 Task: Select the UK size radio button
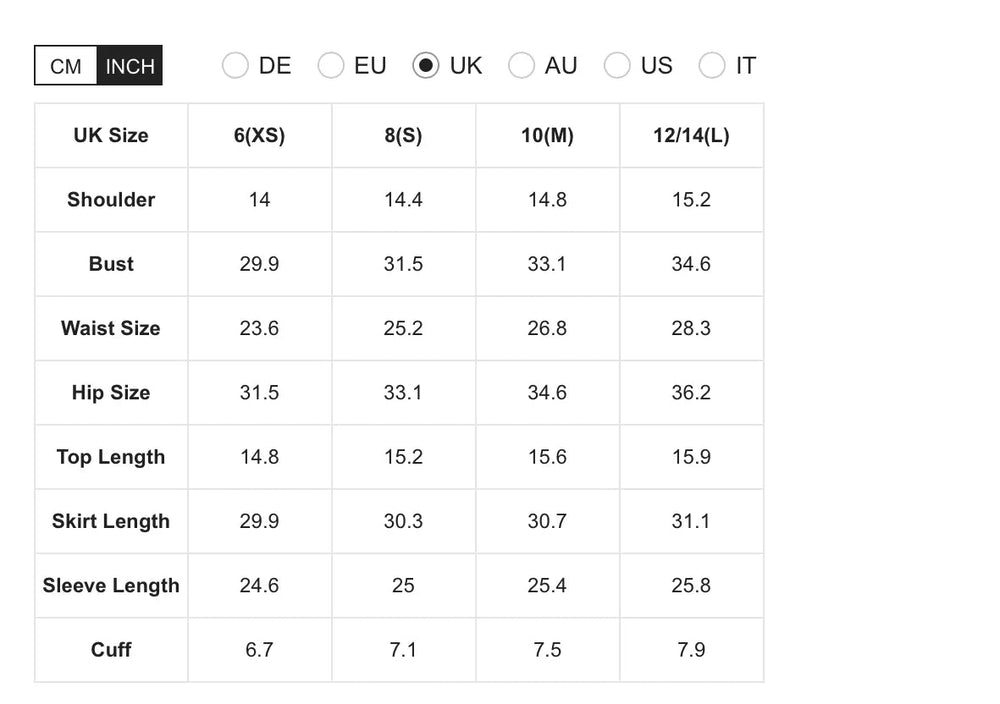tap(425, 65)
